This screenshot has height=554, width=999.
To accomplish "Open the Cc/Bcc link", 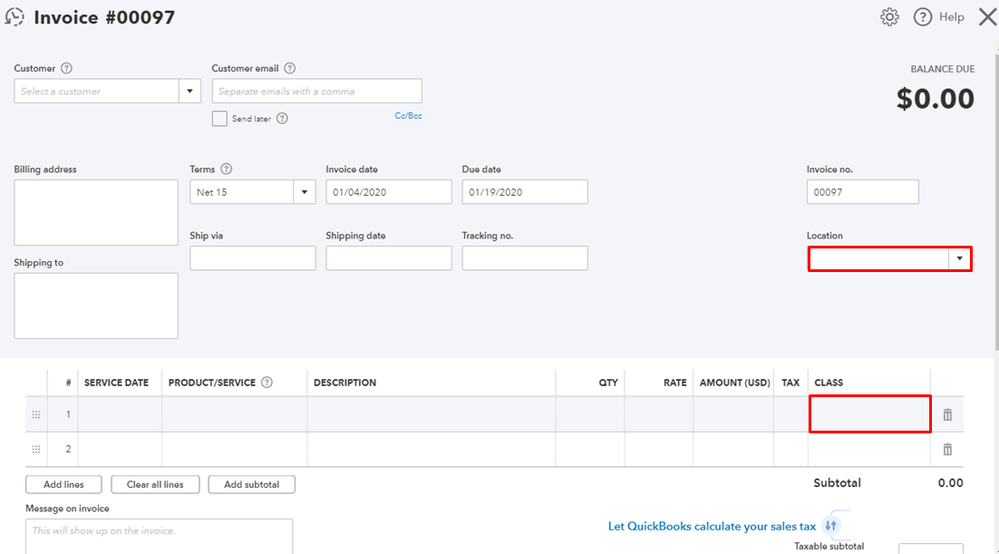I will [408, 116].
